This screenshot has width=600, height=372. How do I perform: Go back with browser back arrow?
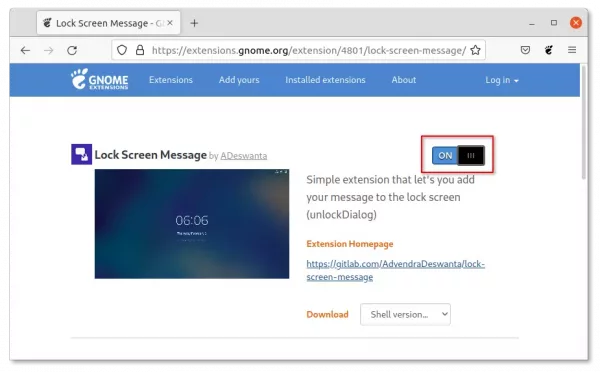(x=25, y=50)
